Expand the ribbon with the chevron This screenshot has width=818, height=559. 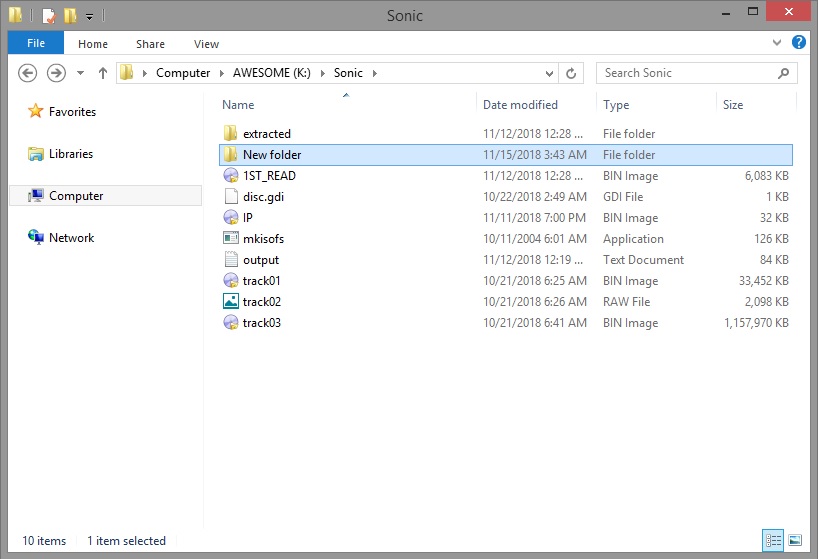coord(777,43)
